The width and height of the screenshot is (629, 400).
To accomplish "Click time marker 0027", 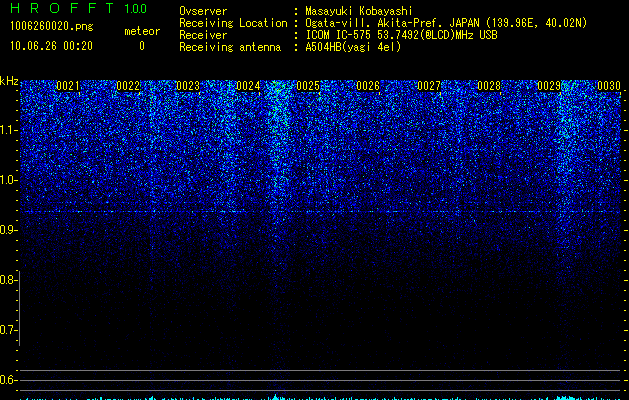I will click(x=429, y=86).
